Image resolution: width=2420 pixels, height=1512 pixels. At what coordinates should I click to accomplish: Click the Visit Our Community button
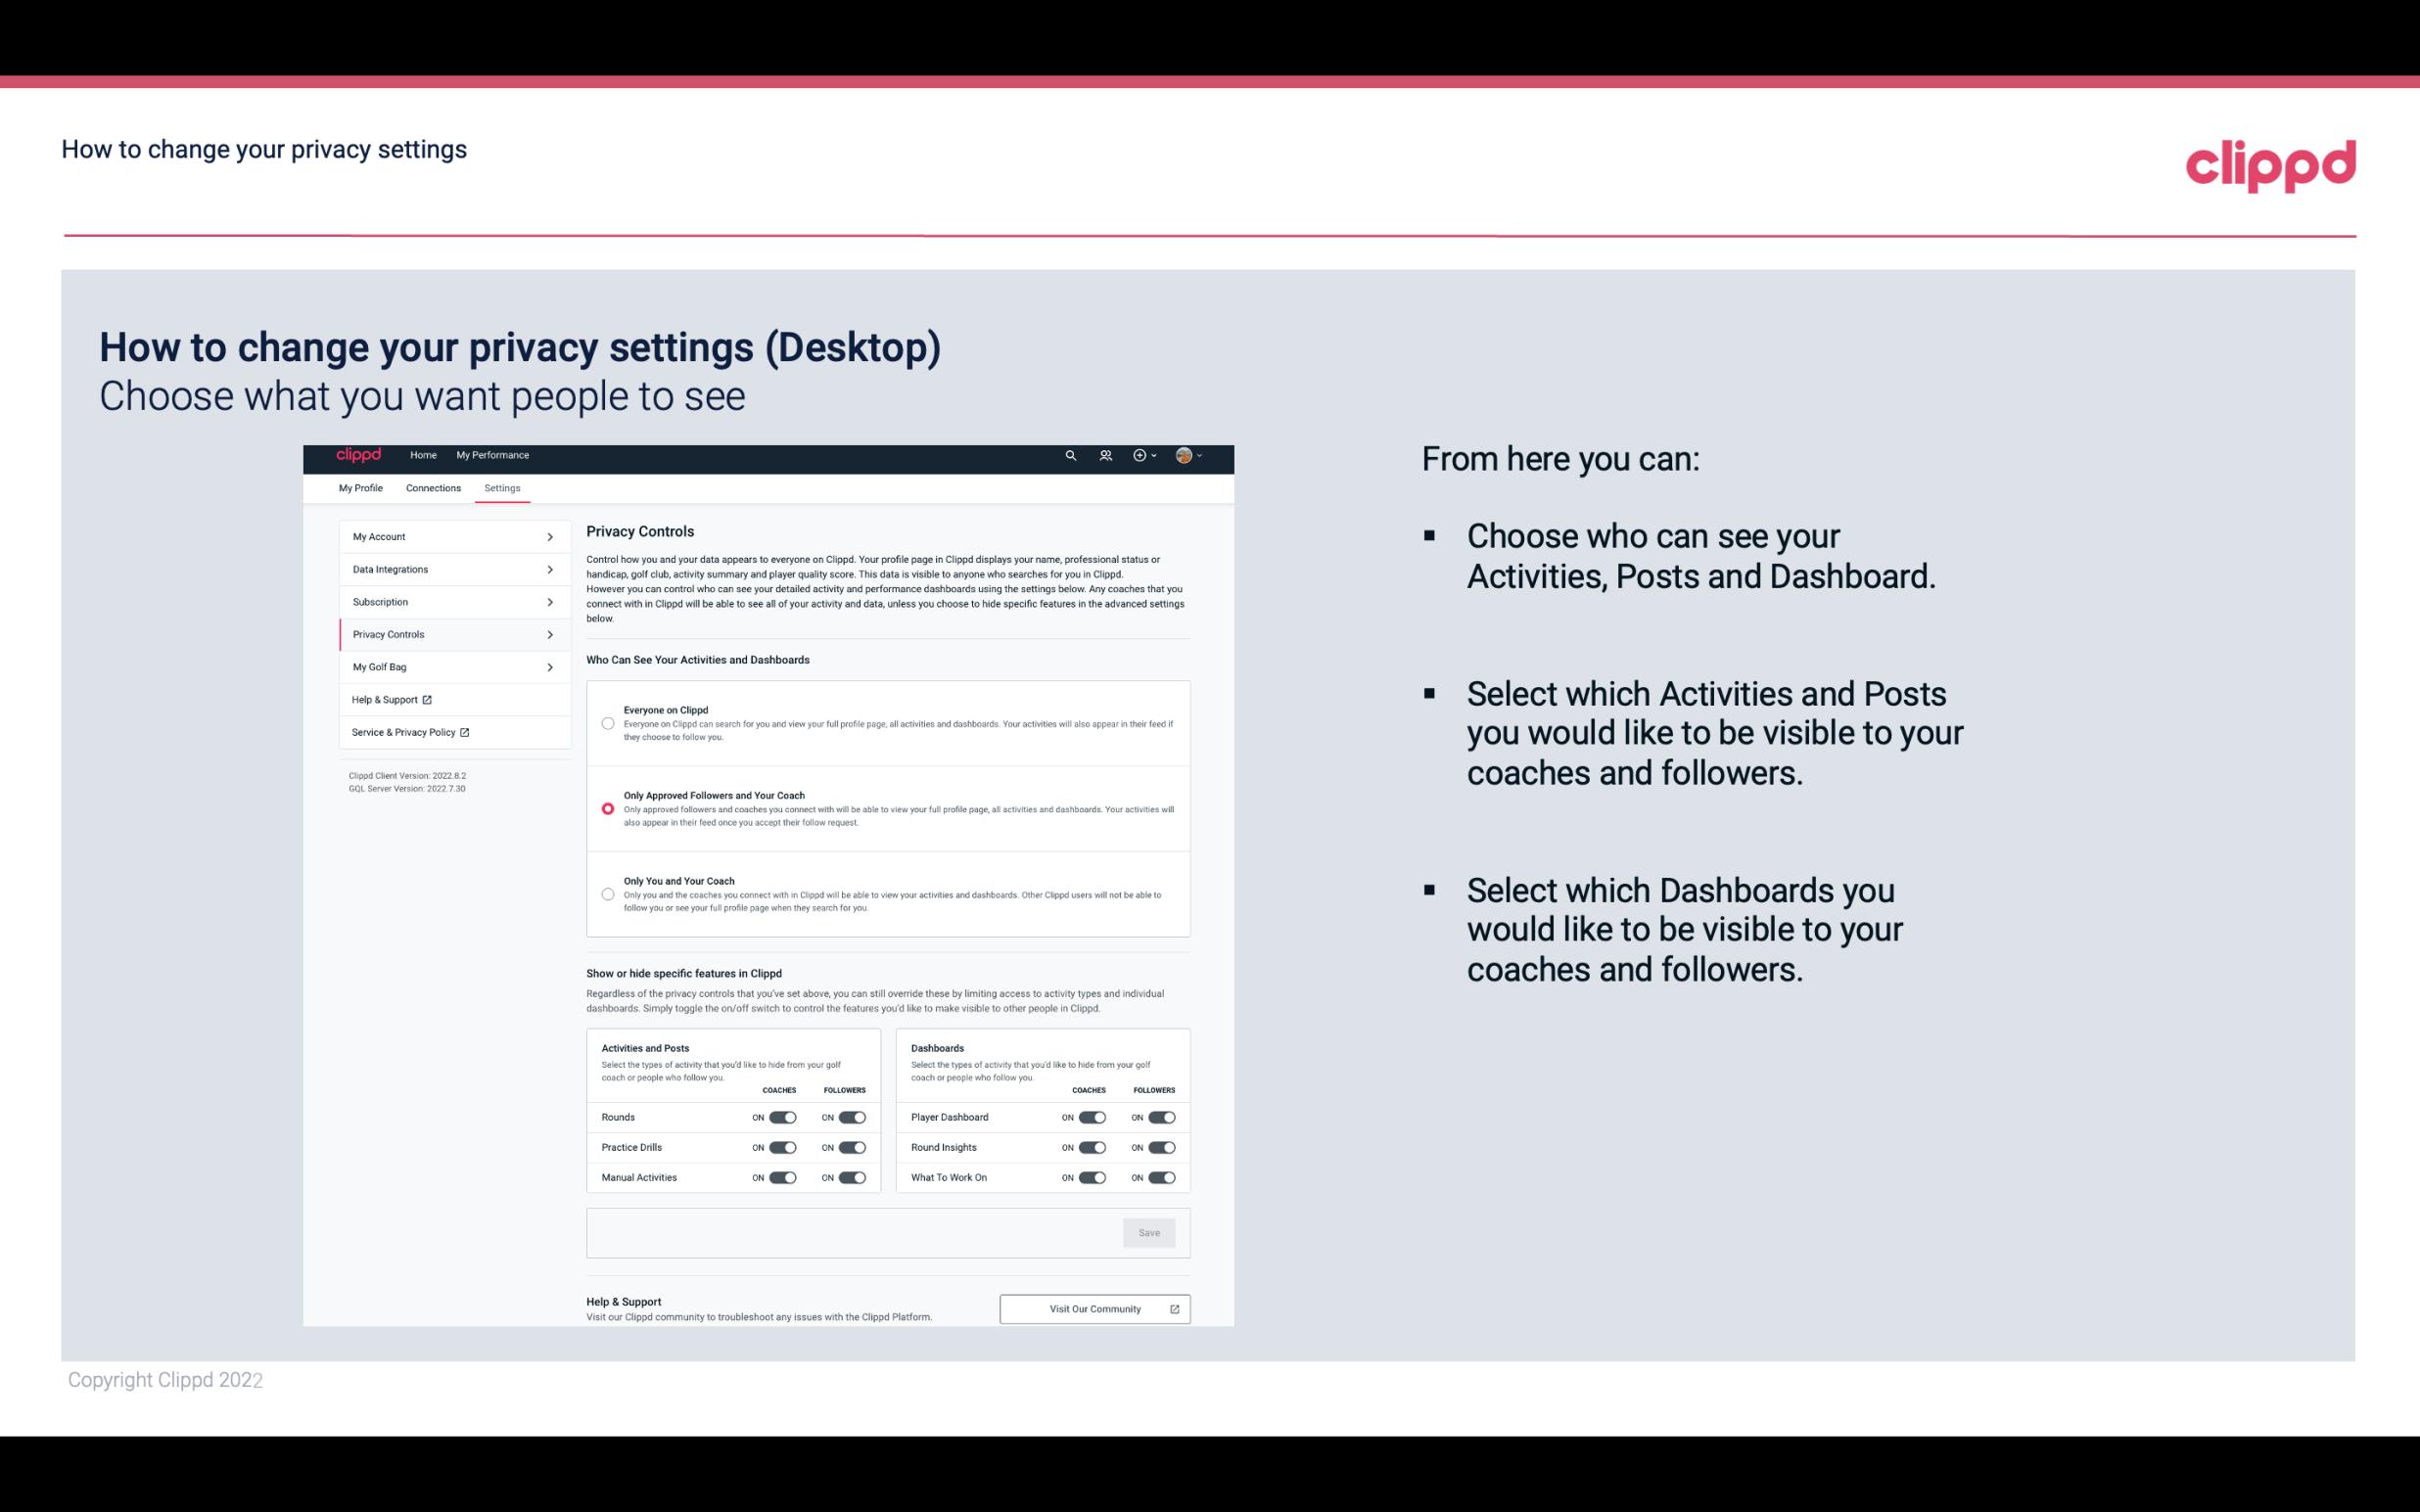tap(1091, 1308)
